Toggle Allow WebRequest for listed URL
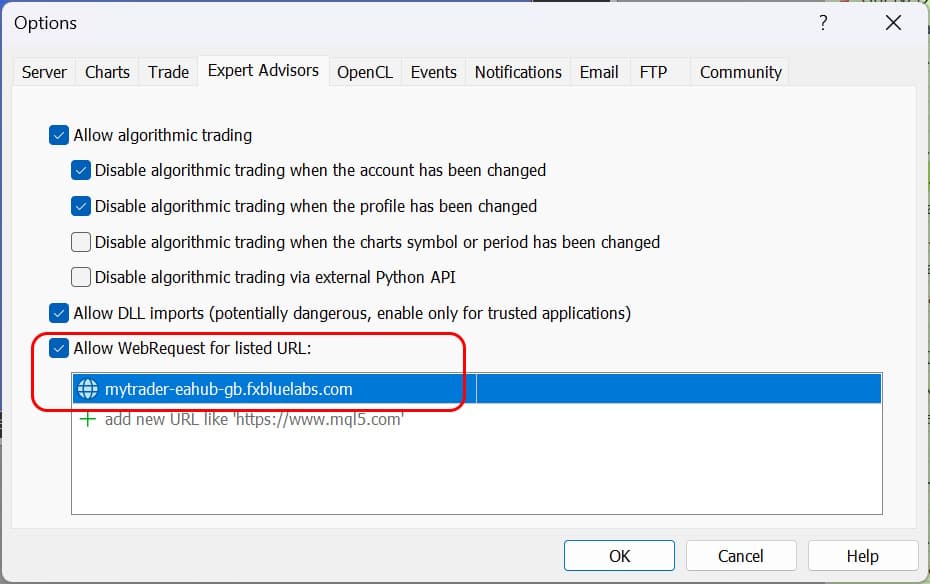The height and width of the screenshot is (584, 930). coord(59,349)
